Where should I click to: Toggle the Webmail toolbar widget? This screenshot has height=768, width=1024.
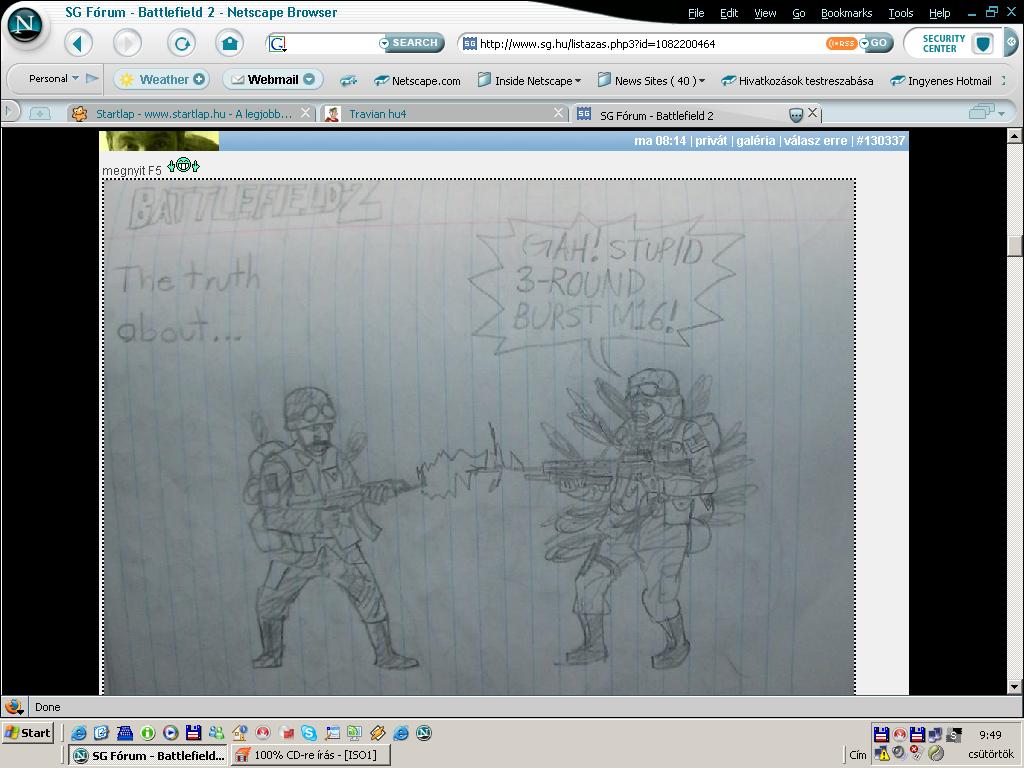tap(272, 80)
